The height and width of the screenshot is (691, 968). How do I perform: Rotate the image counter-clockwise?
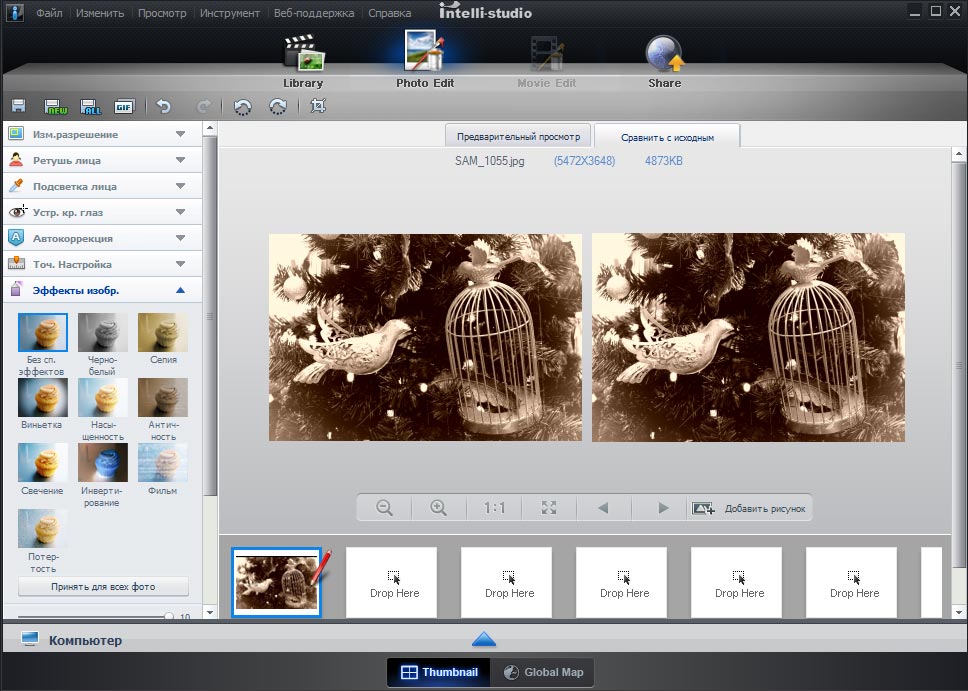point(242,106)
